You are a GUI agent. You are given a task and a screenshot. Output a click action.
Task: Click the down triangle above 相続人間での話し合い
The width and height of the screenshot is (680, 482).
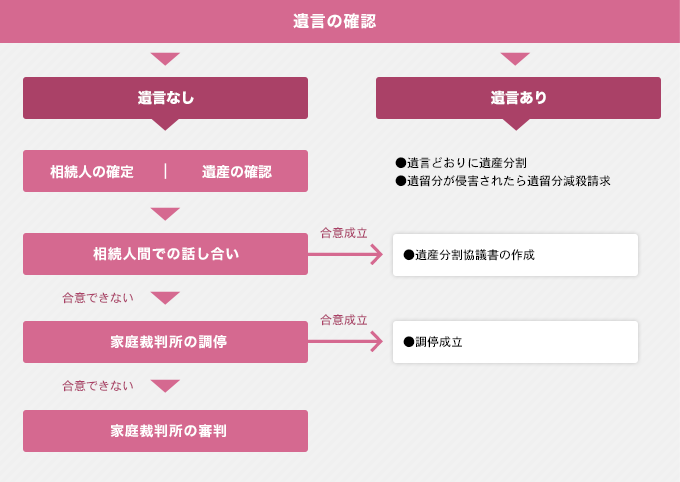pyautogui.click(x=165, y=213)
